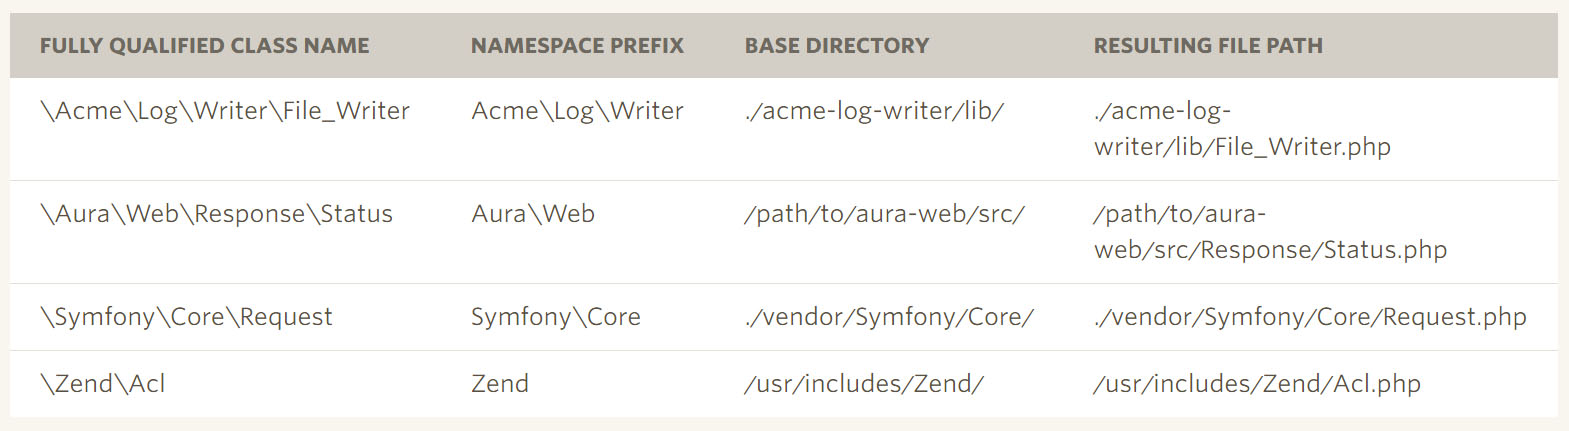Screen dimensions: 1569x431
Task: Click the Aura\Web namespace prefix cell
Action: (533, 214)
